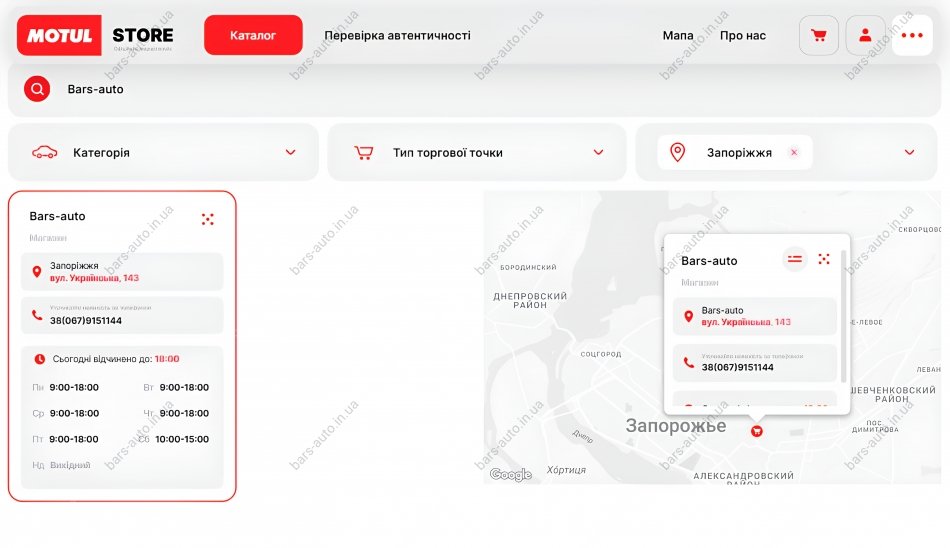Expand Тип торгової точки dropdown

point(477,152)
